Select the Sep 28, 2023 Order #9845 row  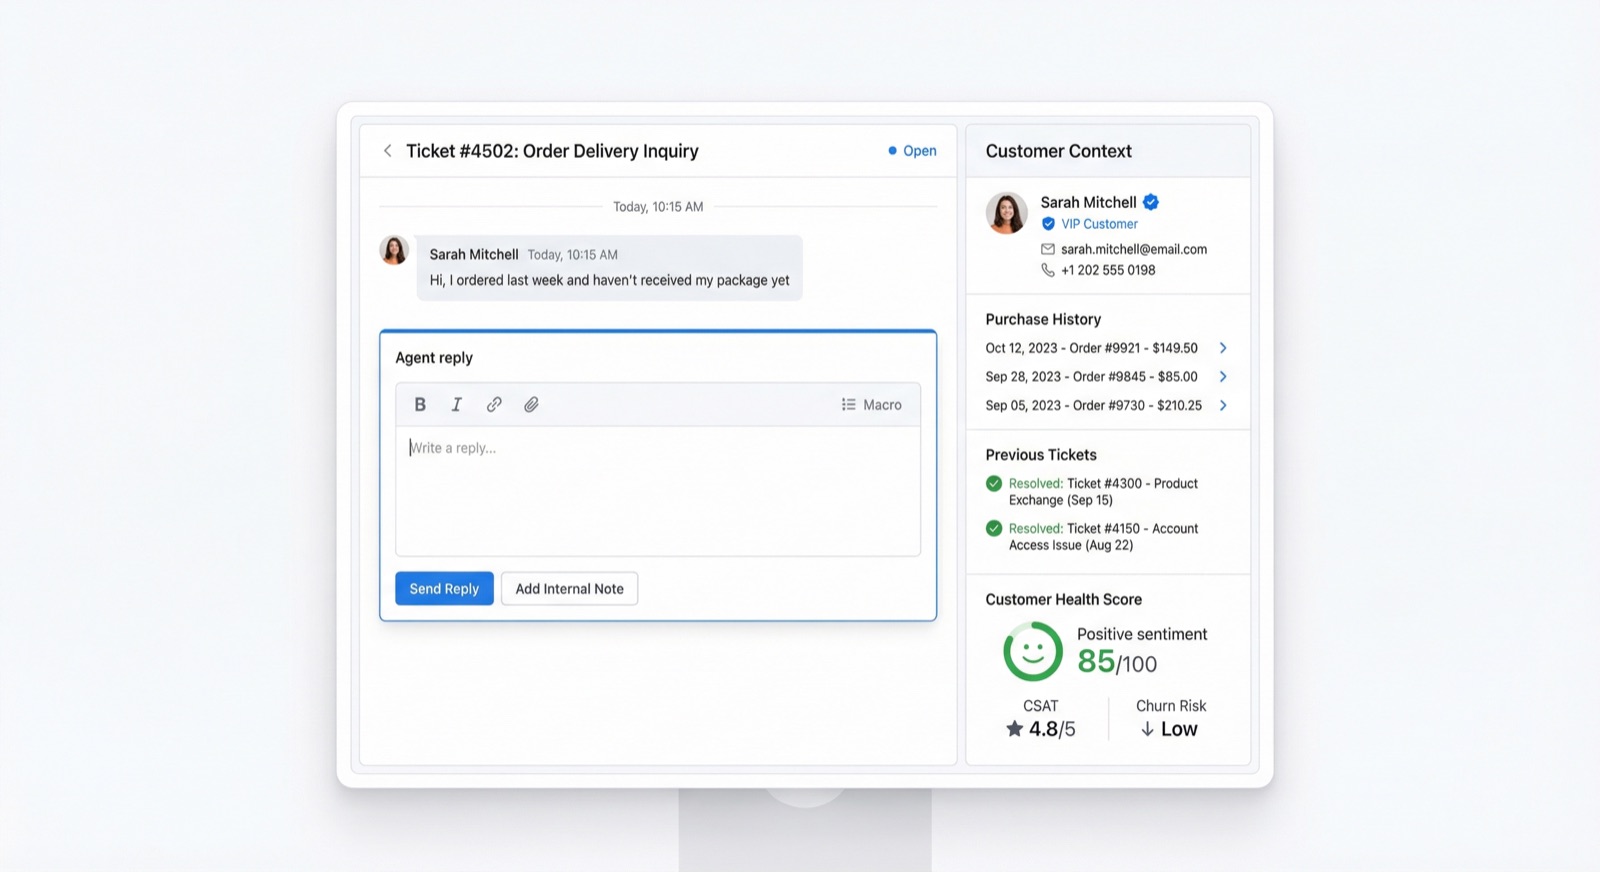point(1107,377)
